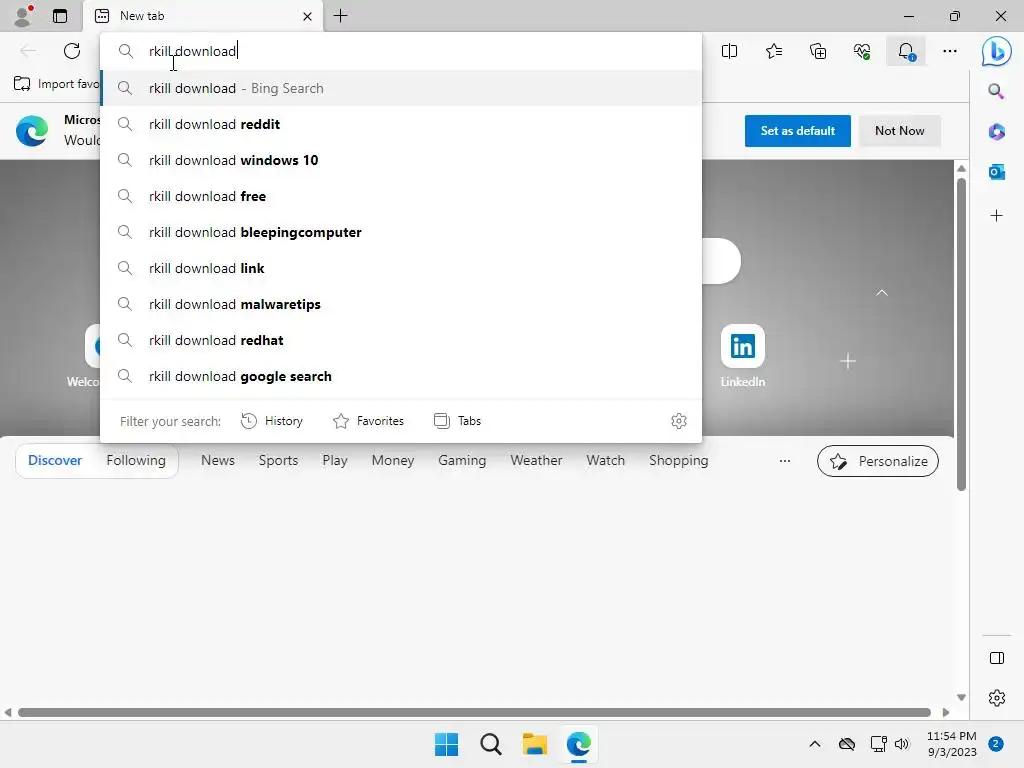Reload the page with refresh icon
Viewport: 1024px width, 768px height.
(72, 51)
